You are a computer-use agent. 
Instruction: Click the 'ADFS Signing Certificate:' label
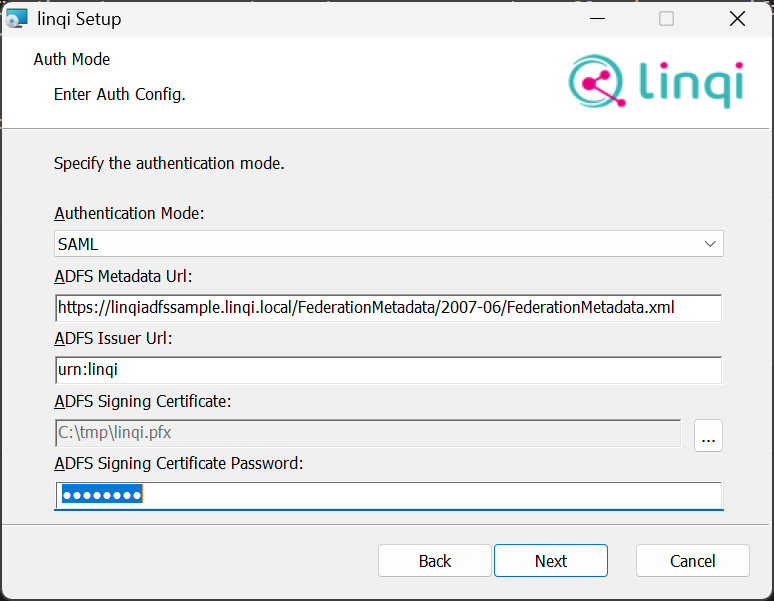coord(143,401)
